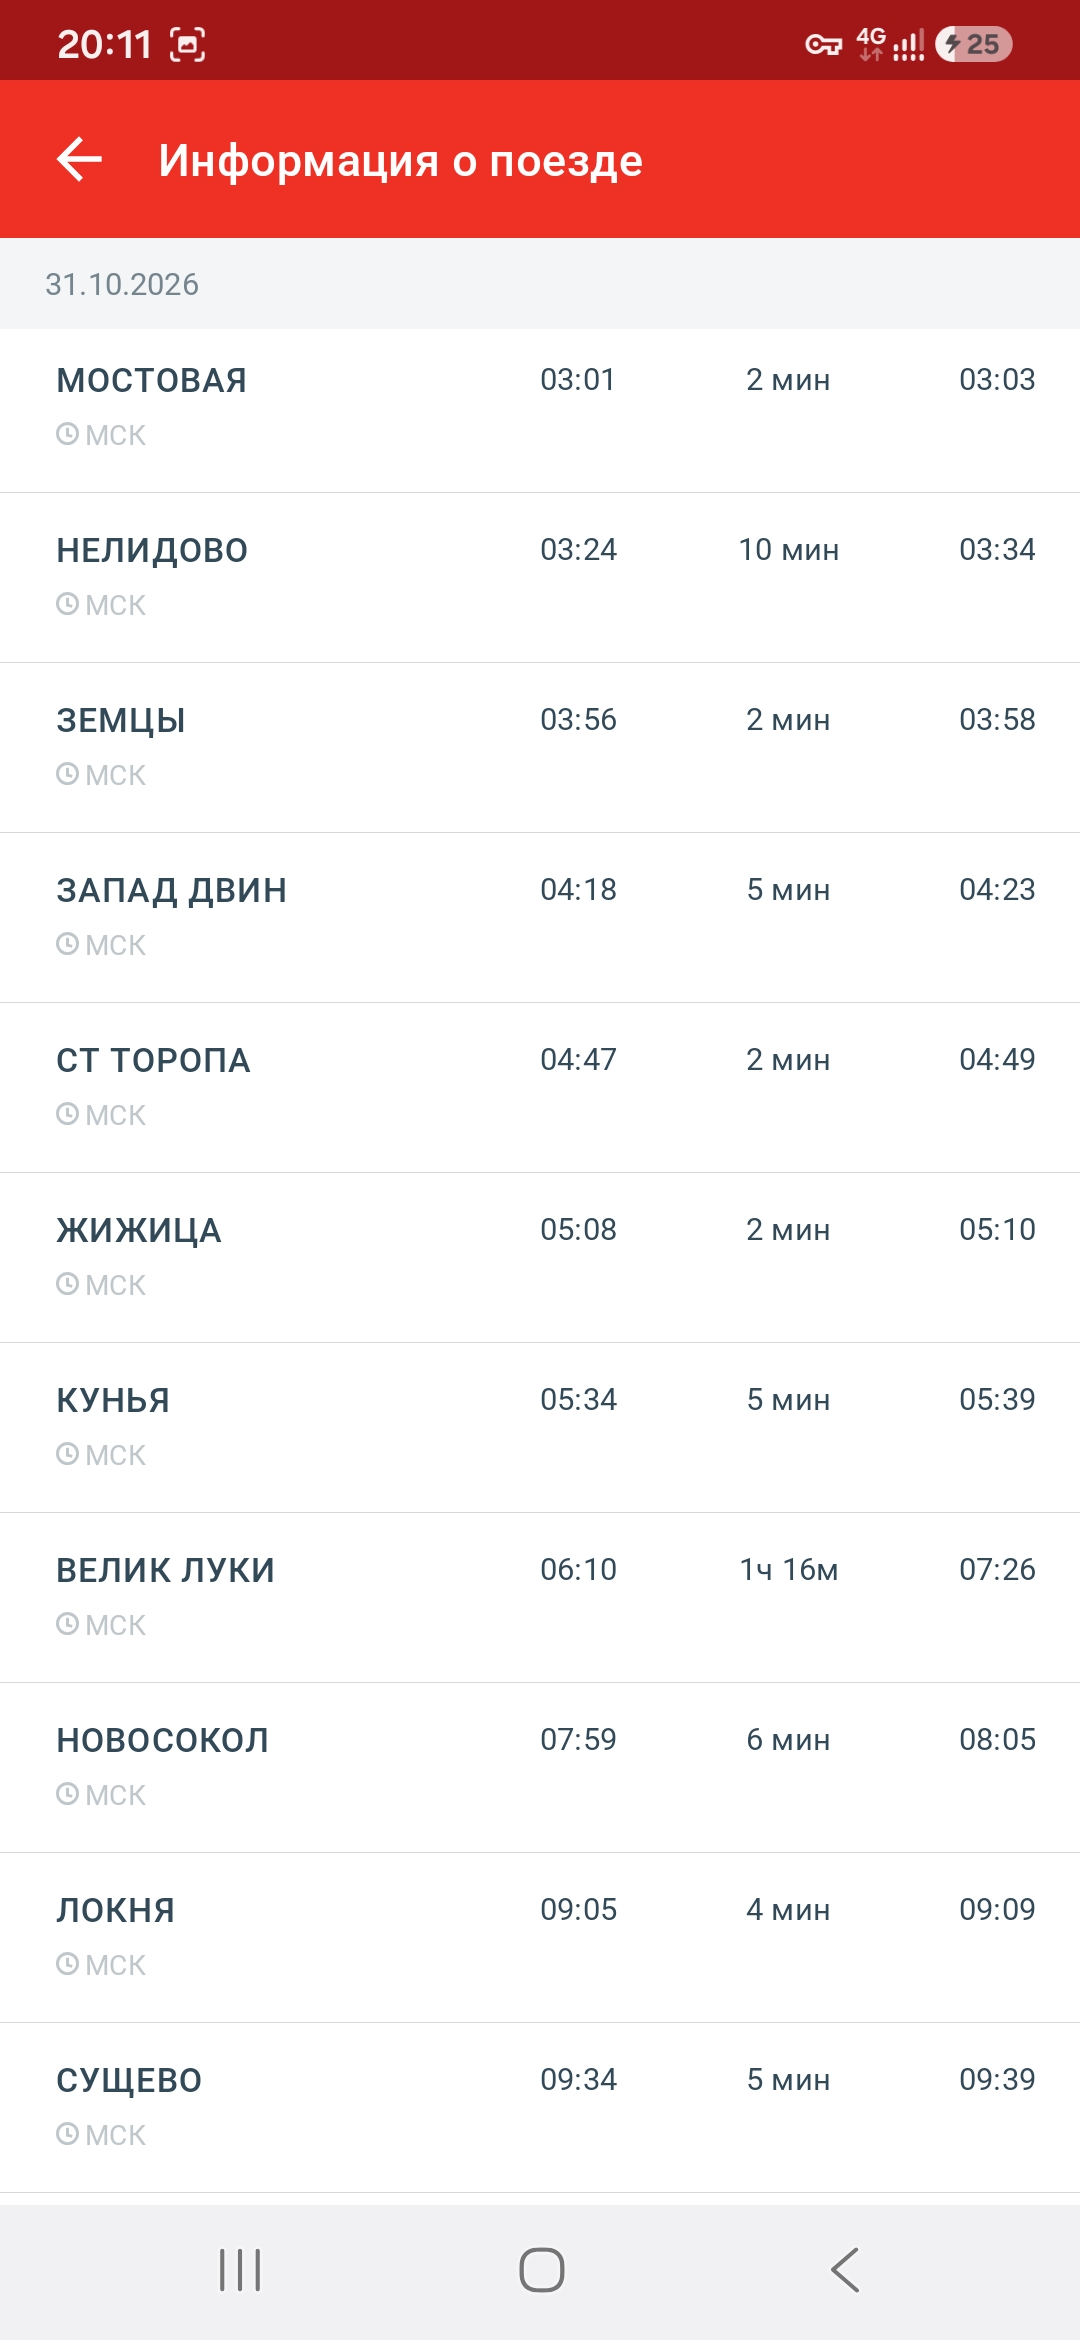Open Android recent apps button
This screenshot has height=2340, width=1080.
pos(240,2270)
